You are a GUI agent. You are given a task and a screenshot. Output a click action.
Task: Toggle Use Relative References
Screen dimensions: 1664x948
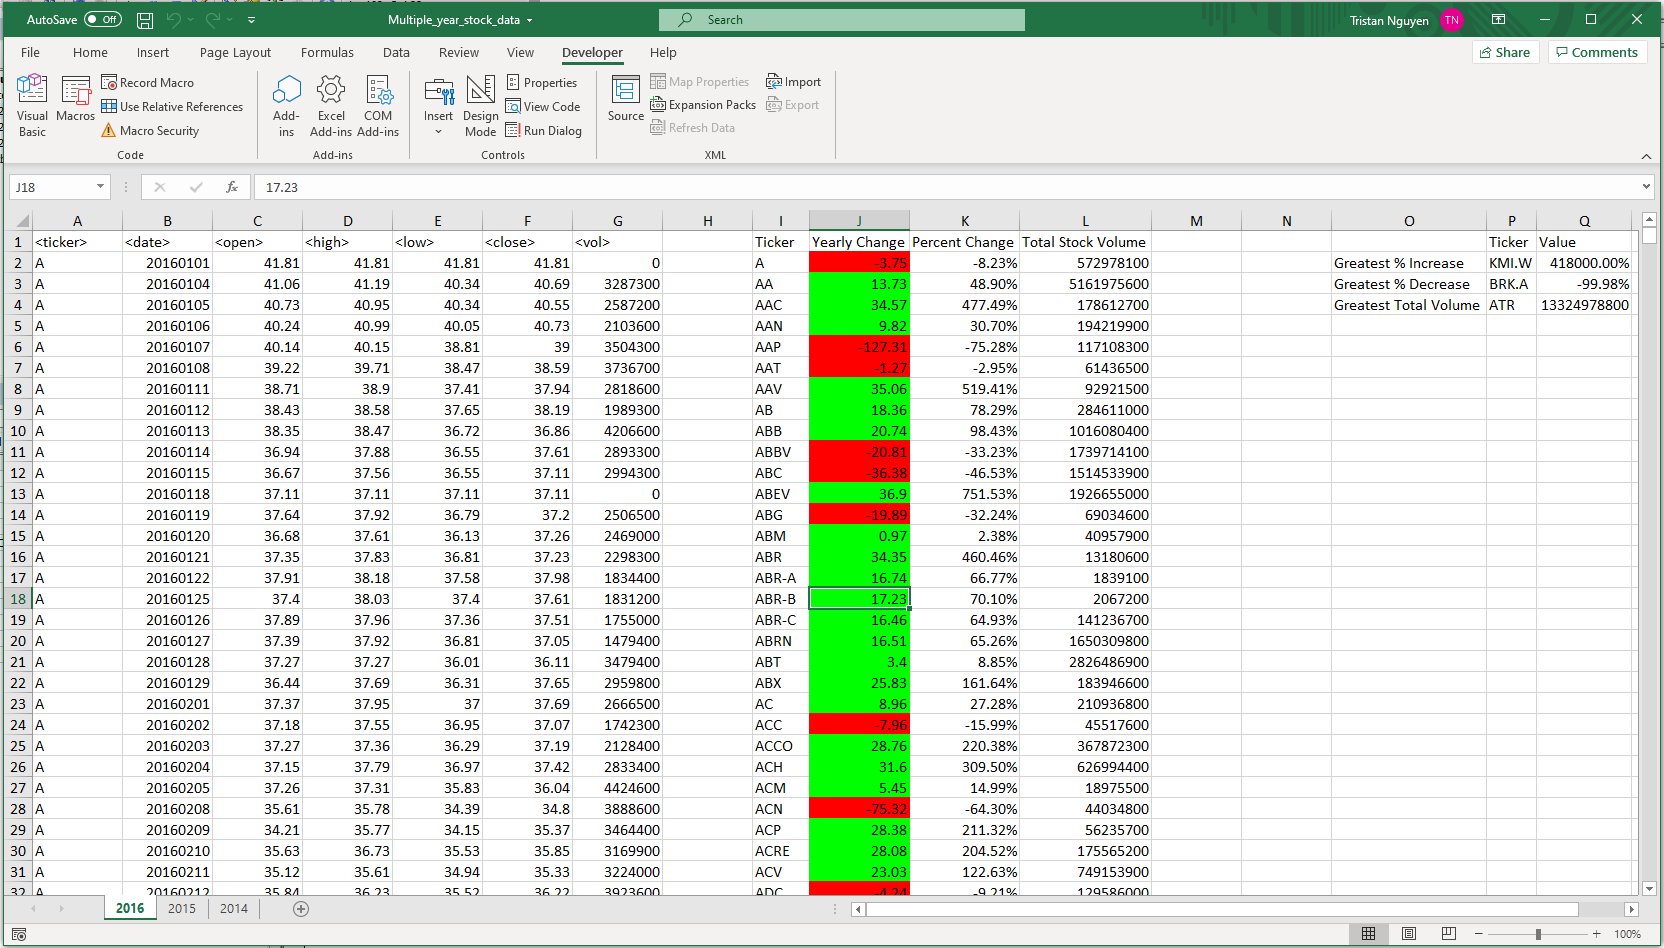[172, 107]
